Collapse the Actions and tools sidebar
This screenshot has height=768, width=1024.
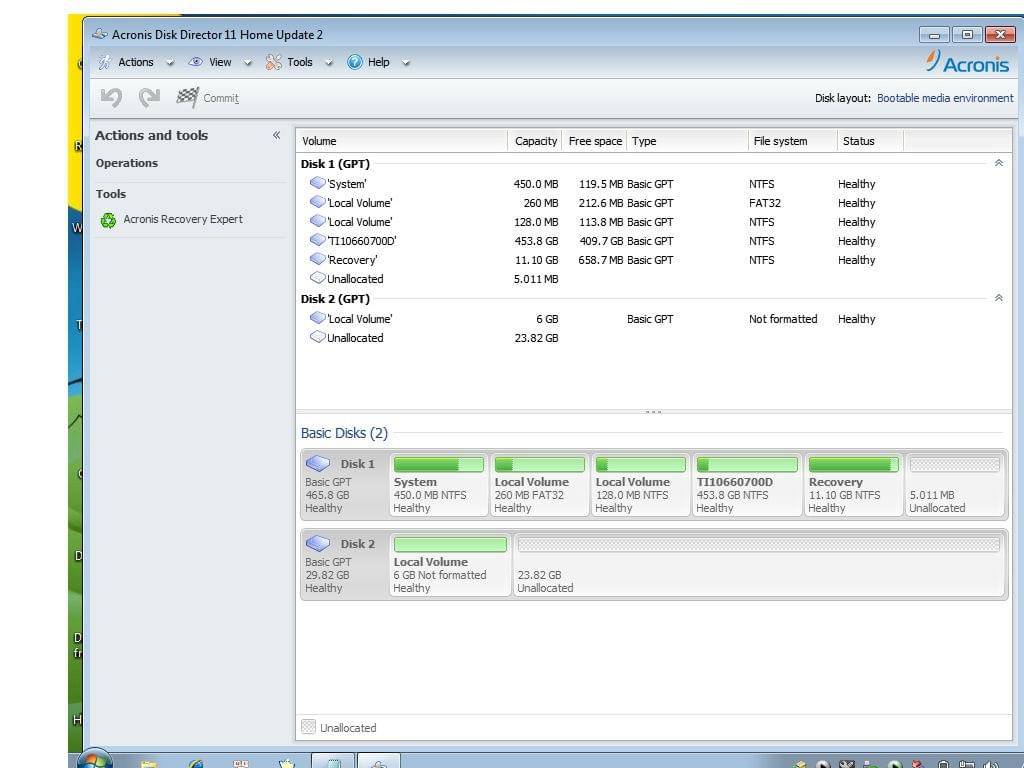pyautogui.click(x=276, y=135)
